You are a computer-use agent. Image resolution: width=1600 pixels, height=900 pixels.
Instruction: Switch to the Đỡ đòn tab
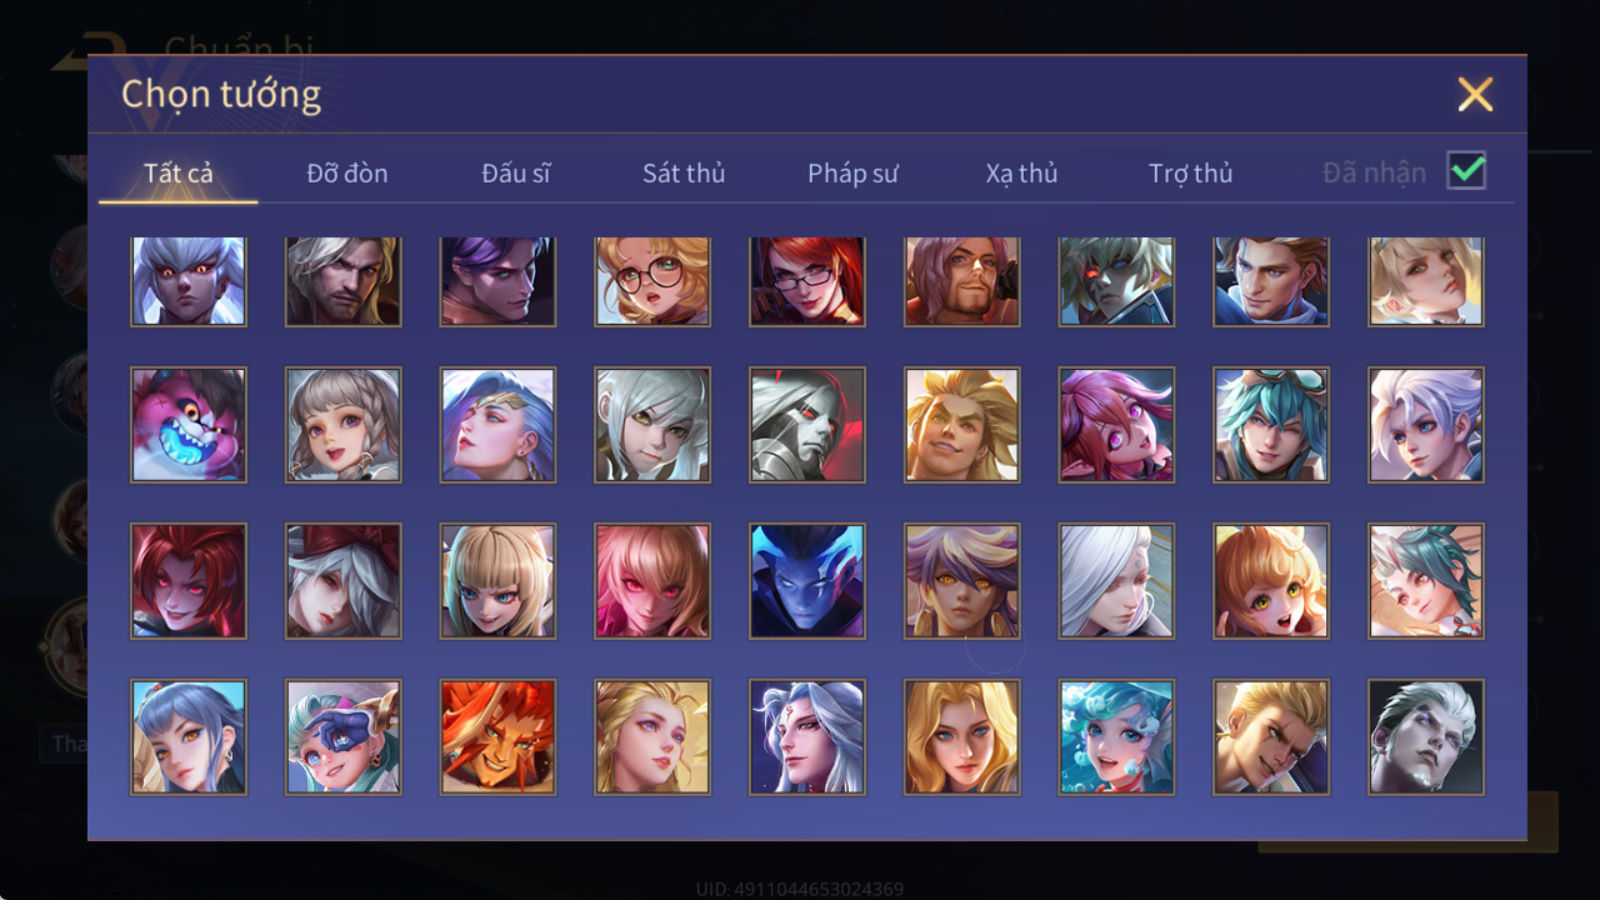point(347,173)
